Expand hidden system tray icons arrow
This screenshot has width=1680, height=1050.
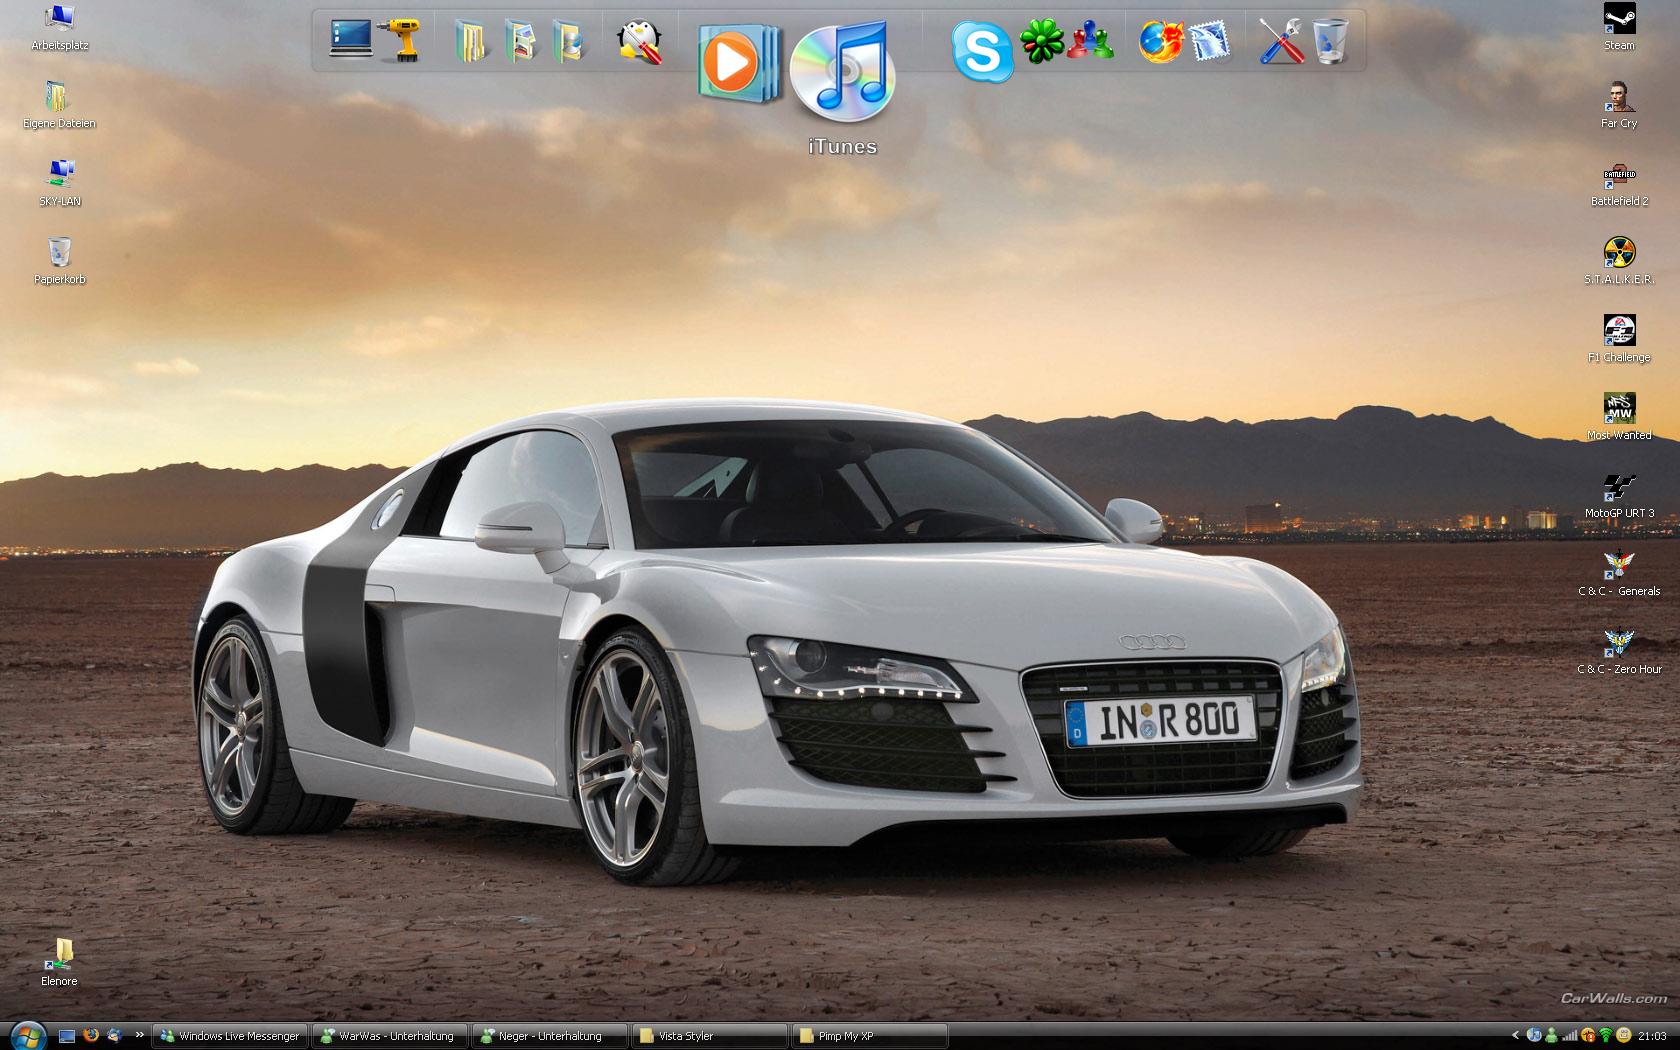click(1515, 1036)
